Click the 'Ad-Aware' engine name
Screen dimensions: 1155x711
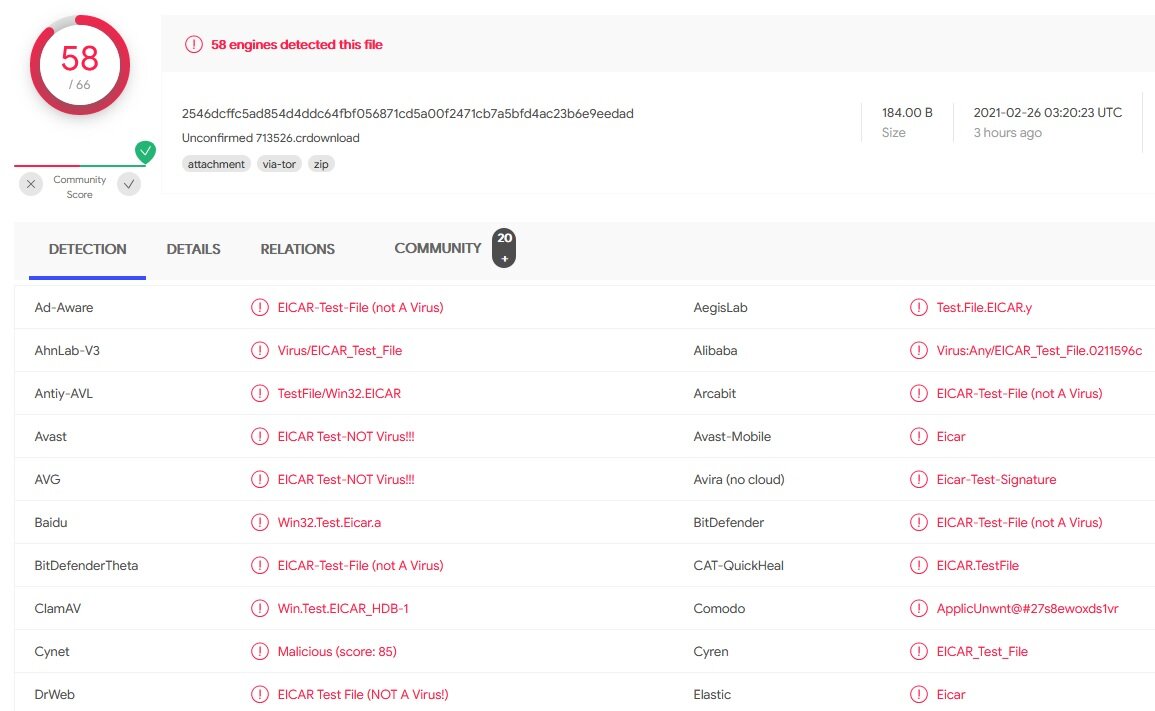(64, 307)
